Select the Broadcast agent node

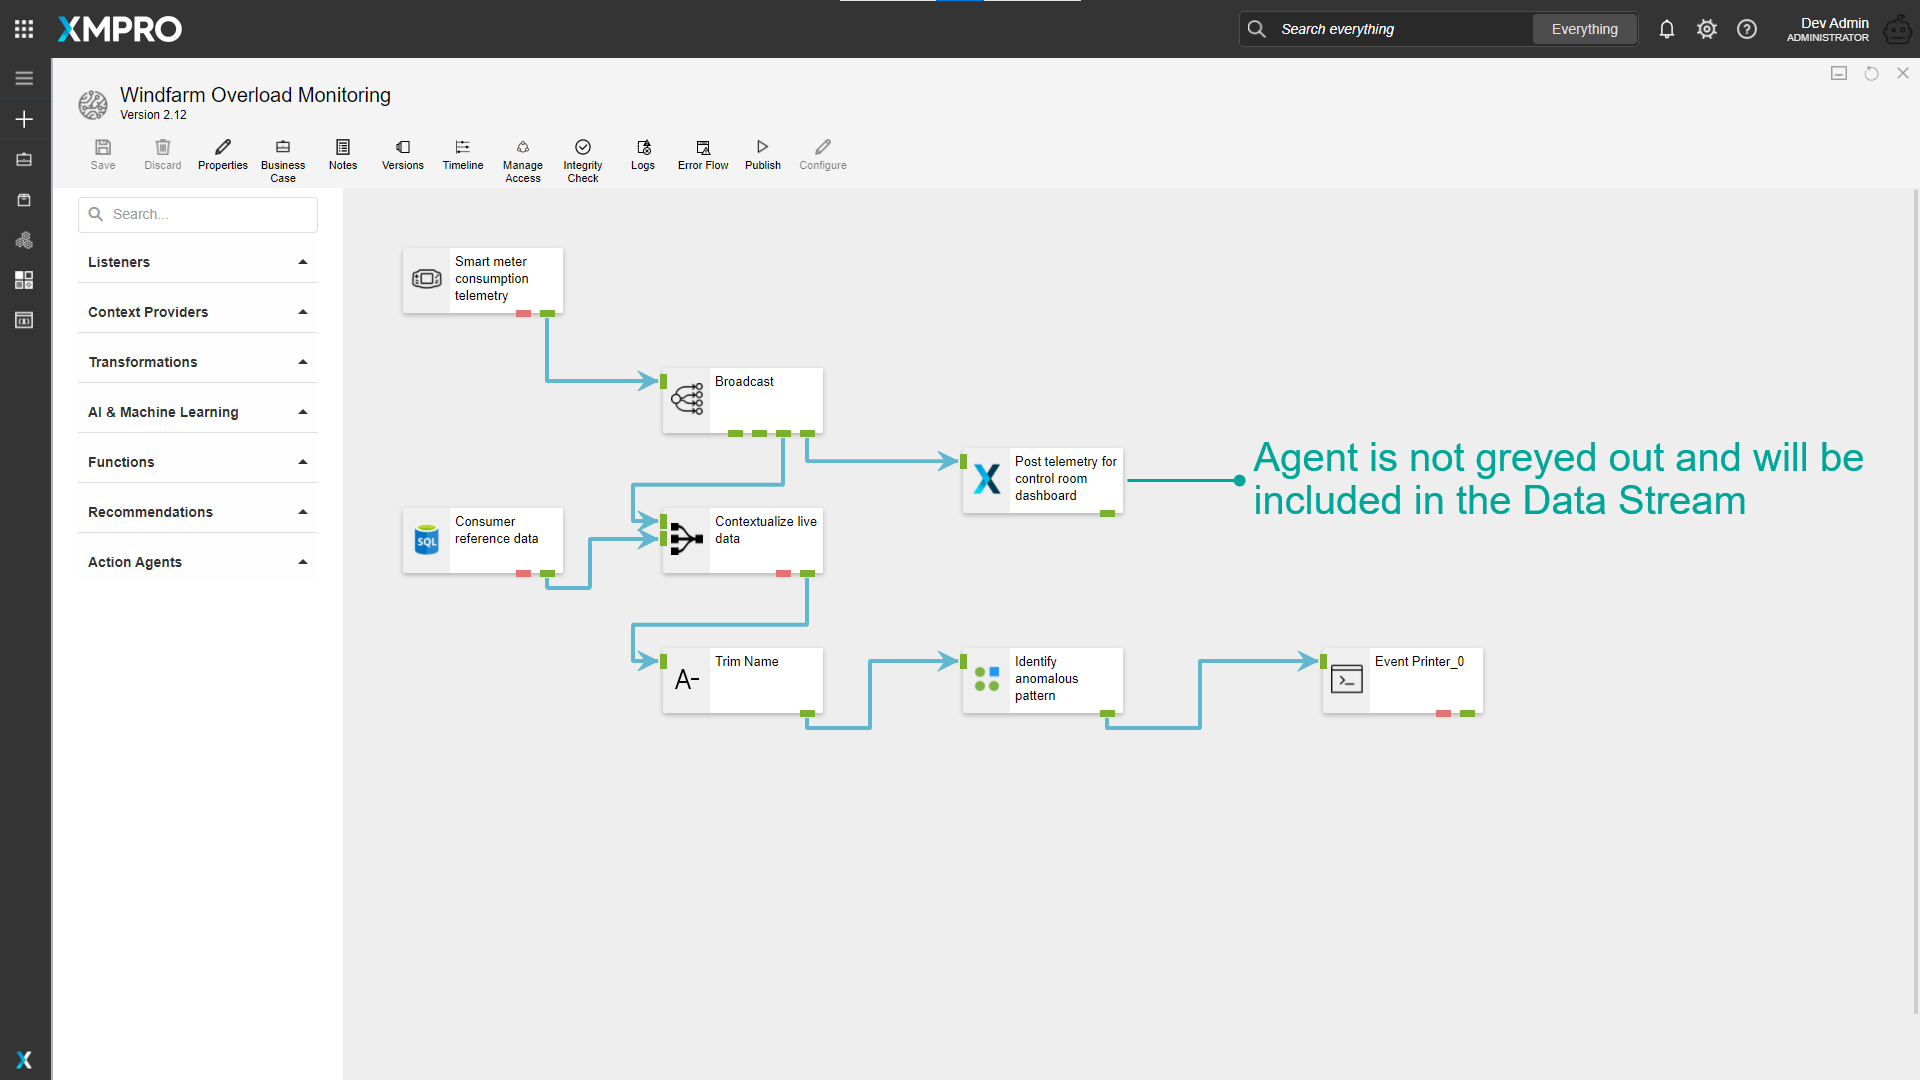click(x=743, y=399)
